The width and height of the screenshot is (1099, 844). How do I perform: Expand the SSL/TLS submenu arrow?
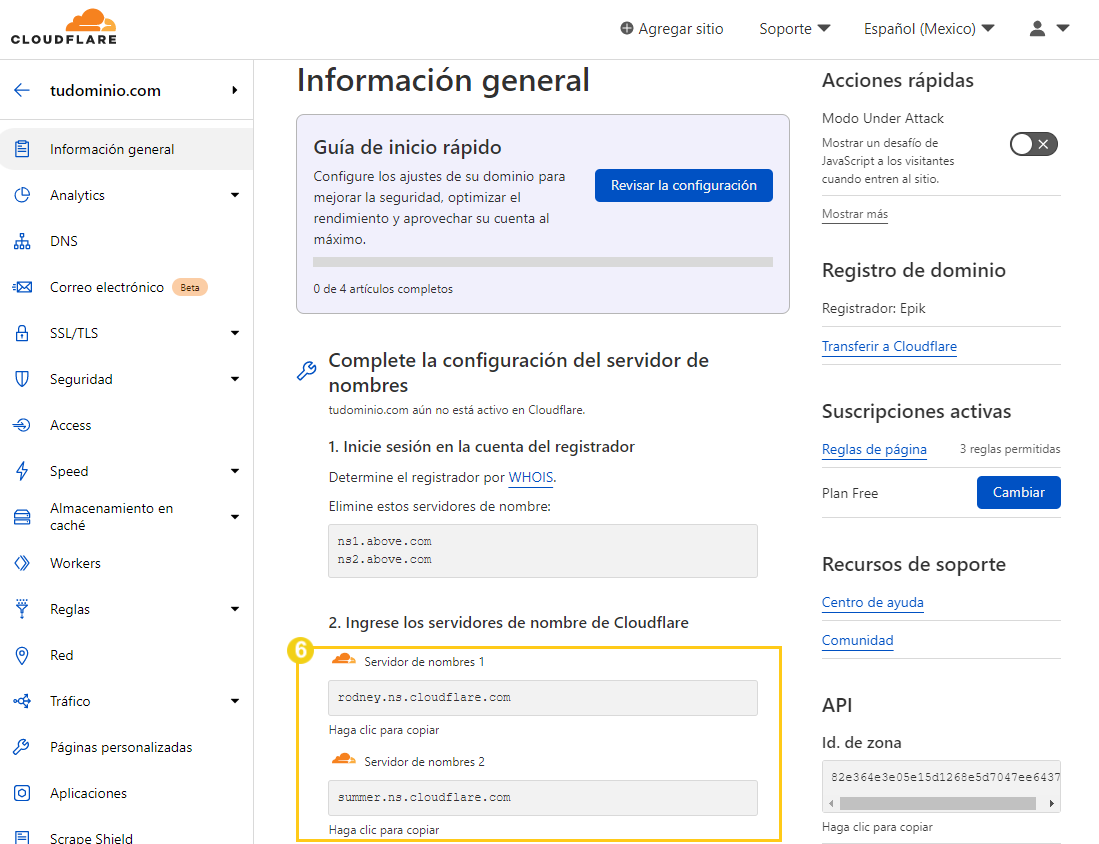point(235,333)
